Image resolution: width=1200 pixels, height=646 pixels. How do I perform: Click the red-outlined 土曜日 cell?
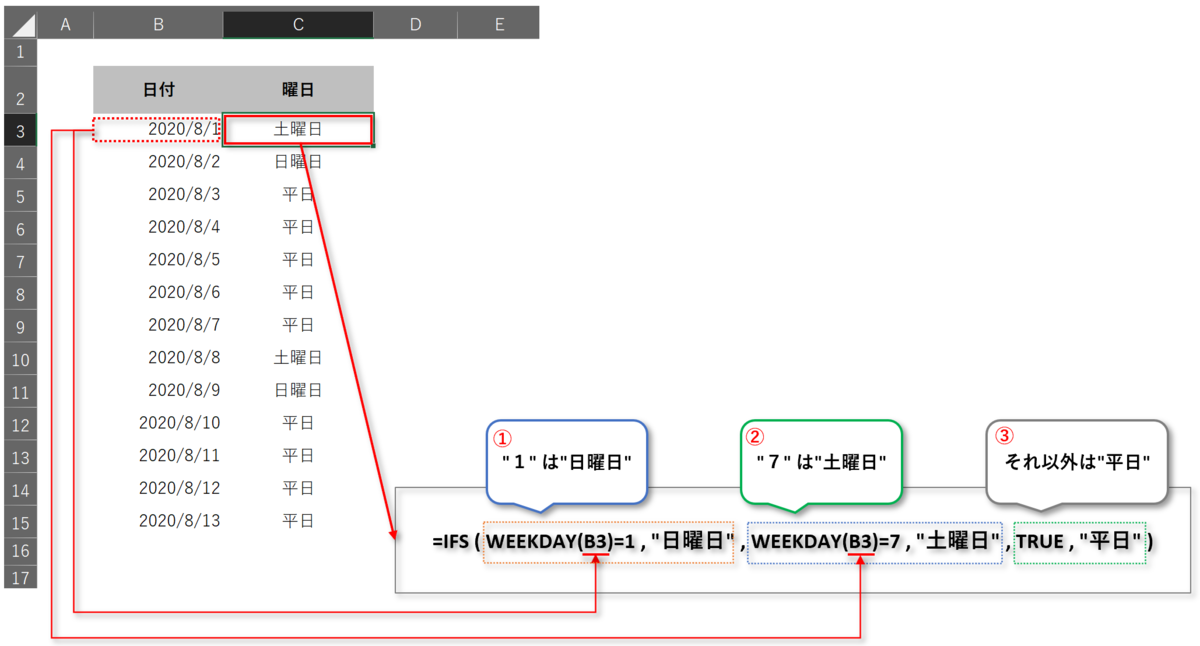click(296, 129)
